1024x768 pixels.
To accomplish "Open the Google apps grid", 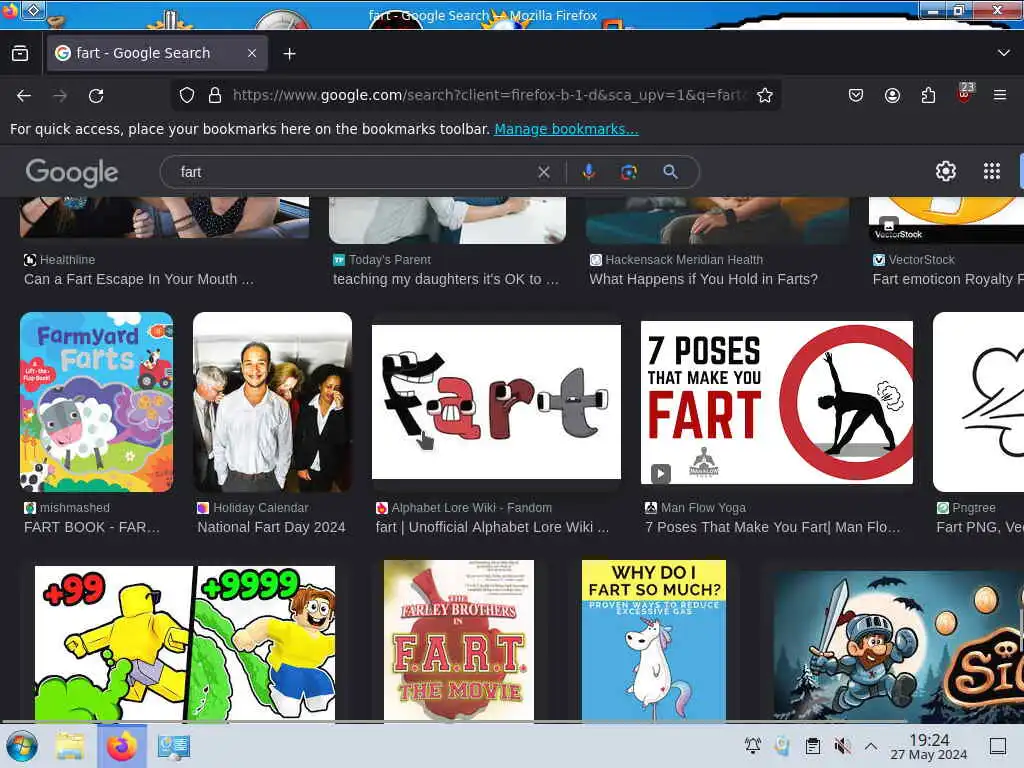I will [992, 171].
